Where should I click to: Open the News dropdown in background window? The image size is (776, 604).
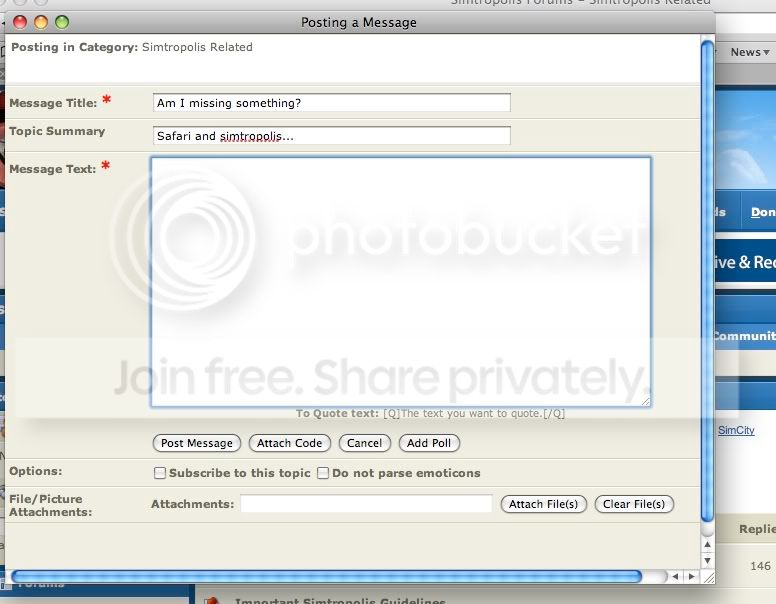(x=750, y=52)
